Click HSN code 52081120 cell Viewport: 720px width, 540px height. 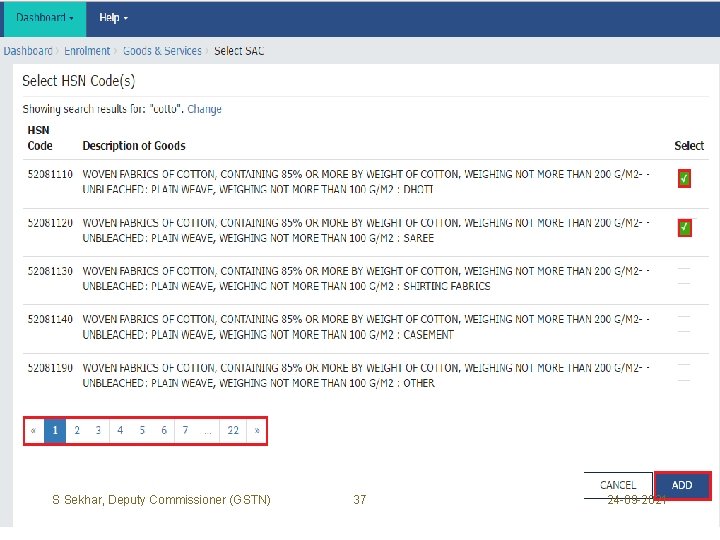click(x=50, y=223)
